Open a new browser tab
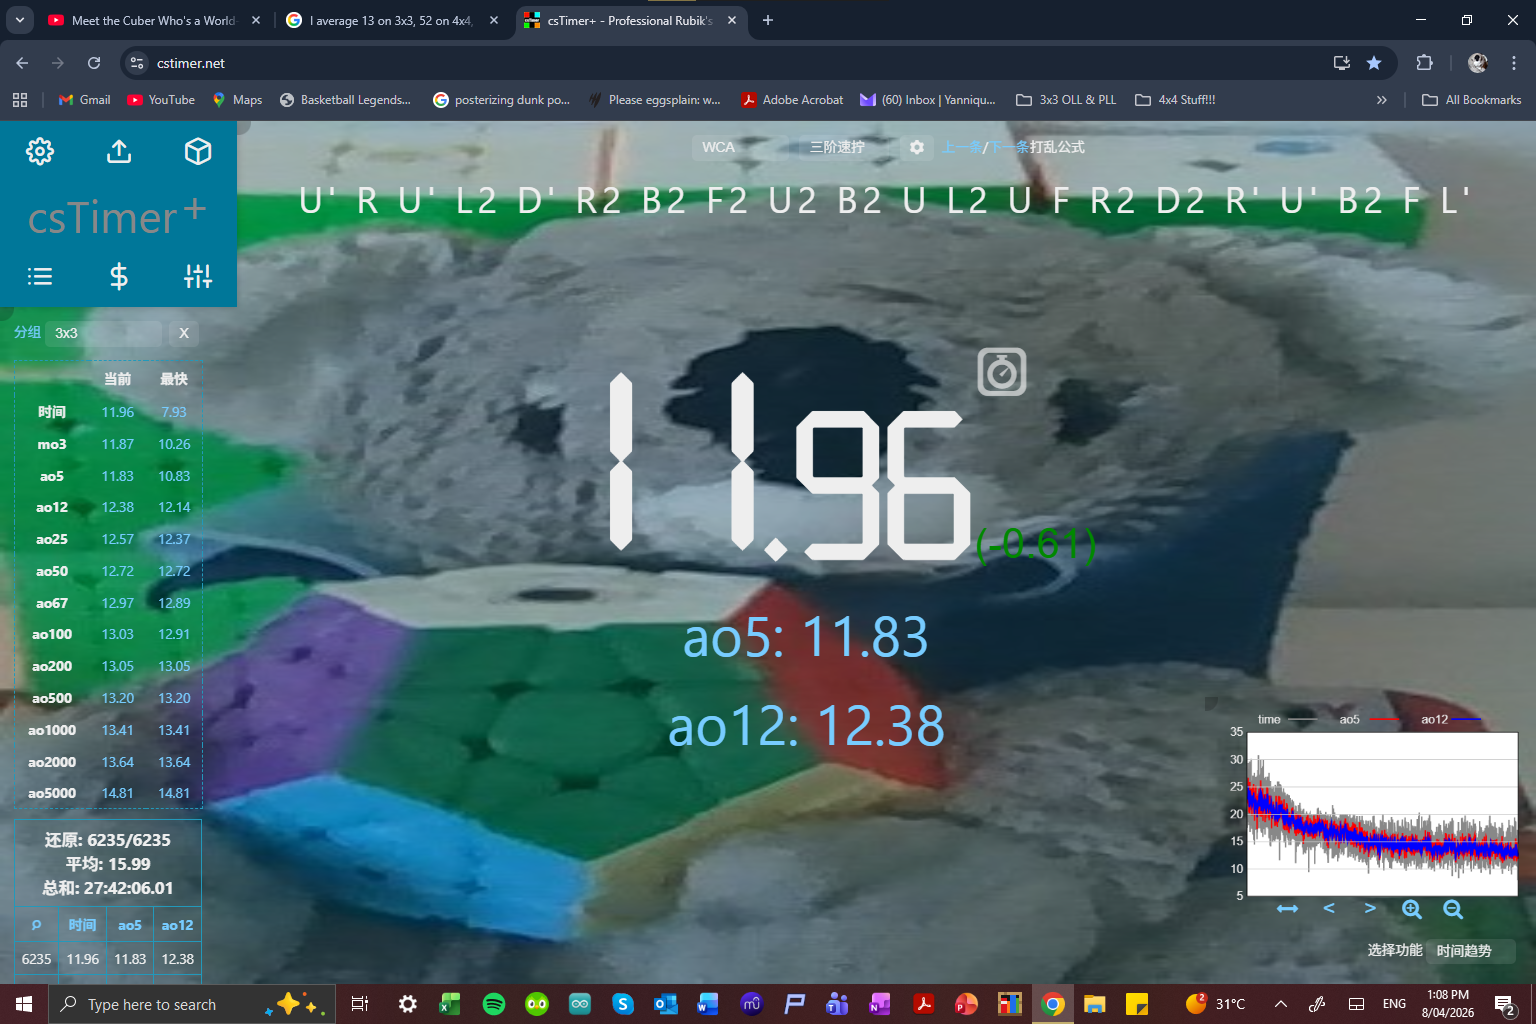Screen dimensions: 1536x1024 tap(768, 20)
